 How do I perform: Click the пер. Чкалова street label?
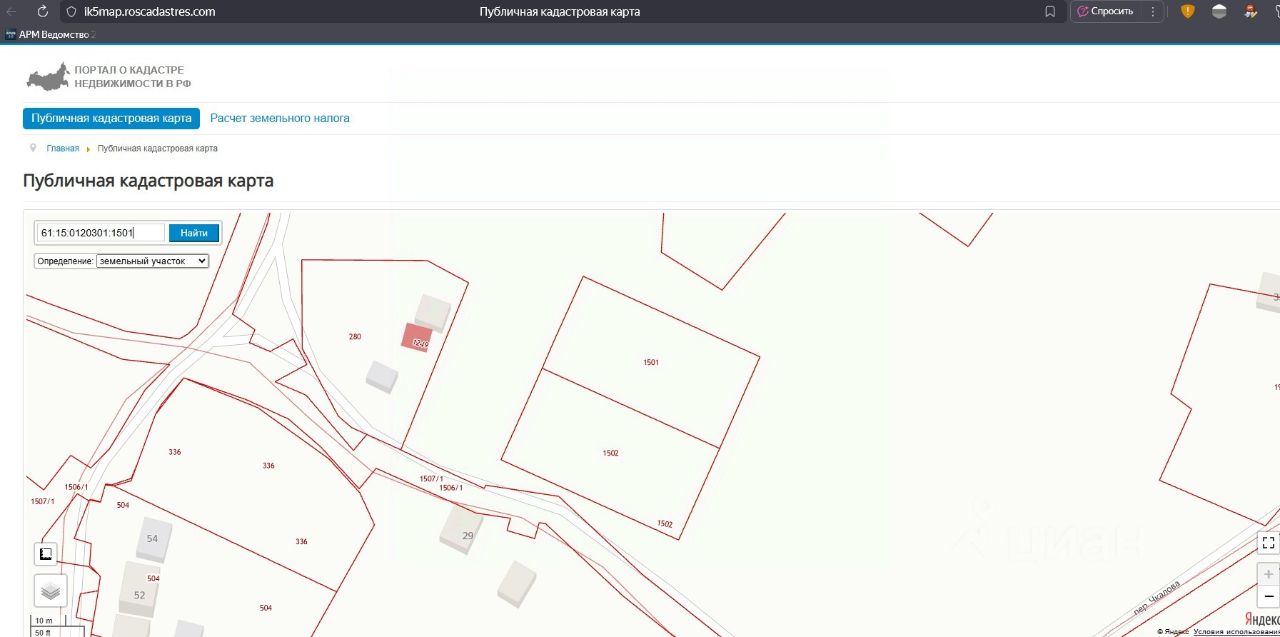[1158, 597]
